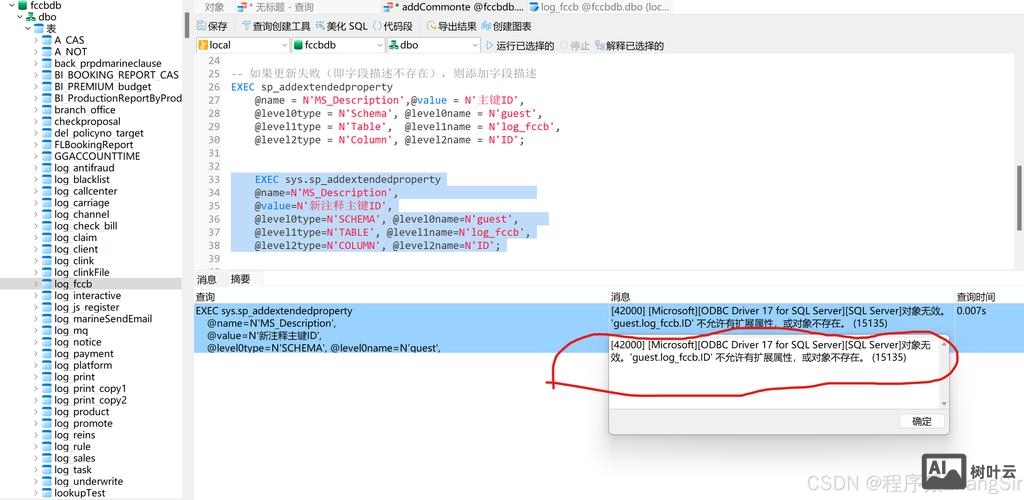Click the table icon for lookupTest

(46, 493)
